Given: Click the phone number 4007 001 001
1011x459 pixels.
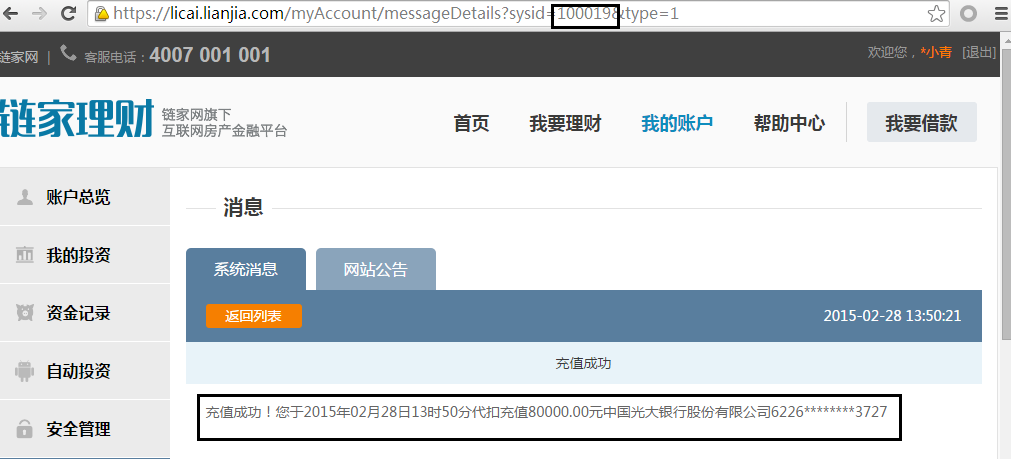Looking at the screenshot, I should [210, 55].
